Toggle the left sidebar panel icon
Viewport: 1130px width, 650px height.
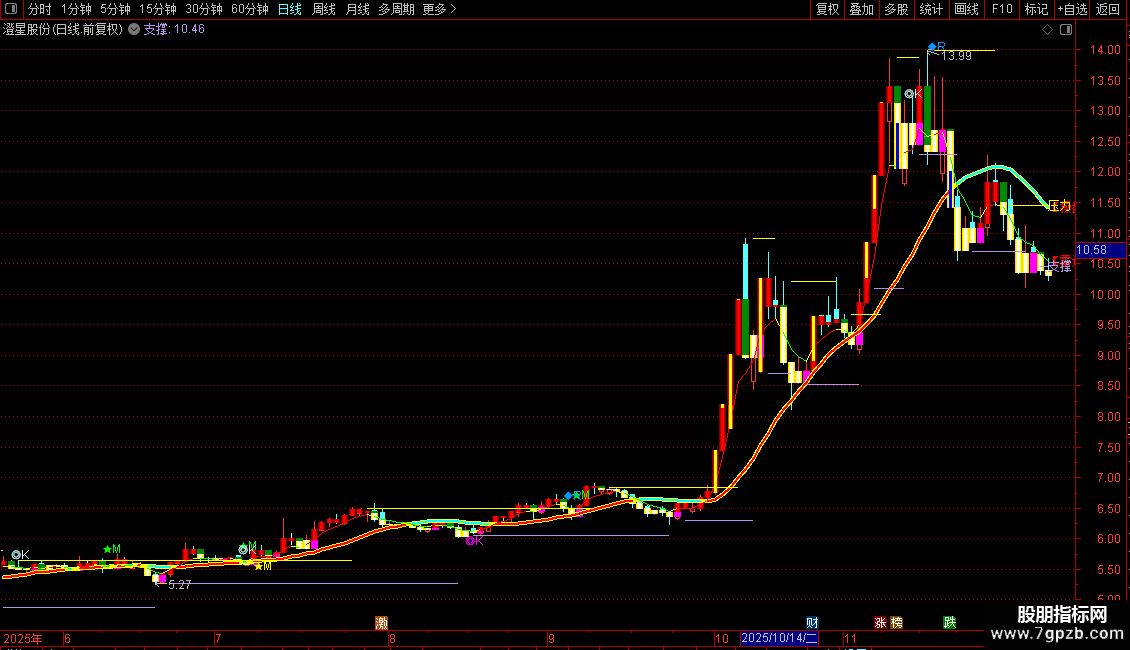pyautogui.click(x=11, y=9)
